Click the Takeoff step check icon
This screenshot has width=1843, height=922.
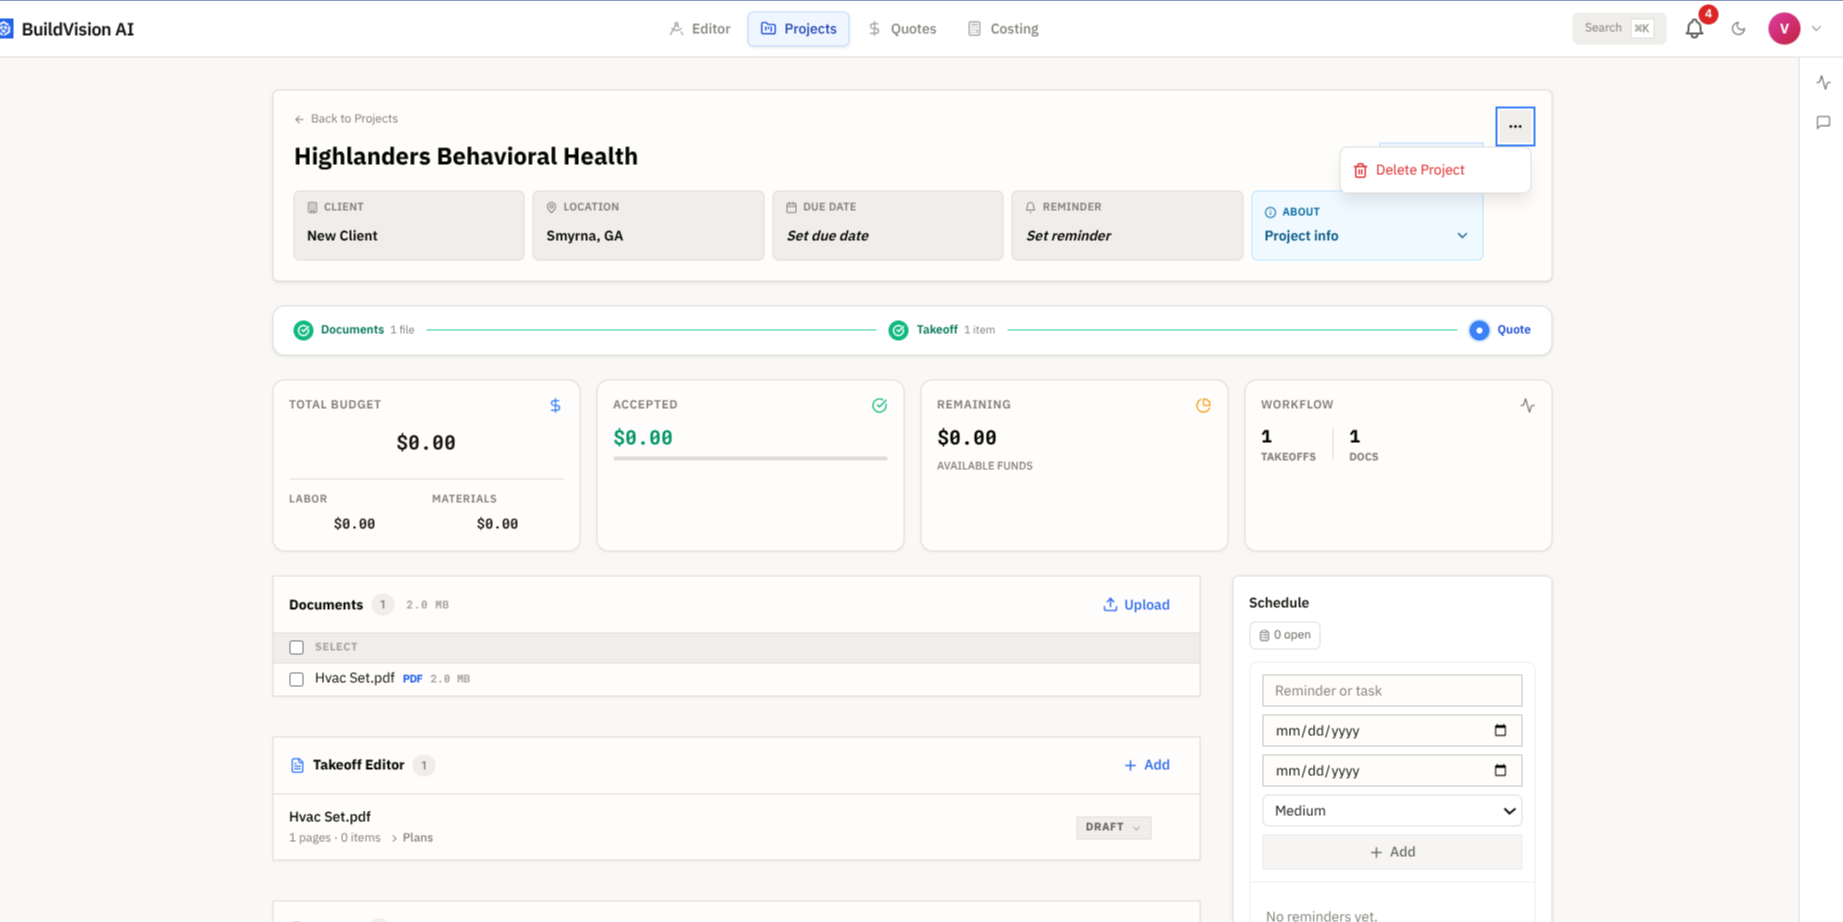point(898,330)
